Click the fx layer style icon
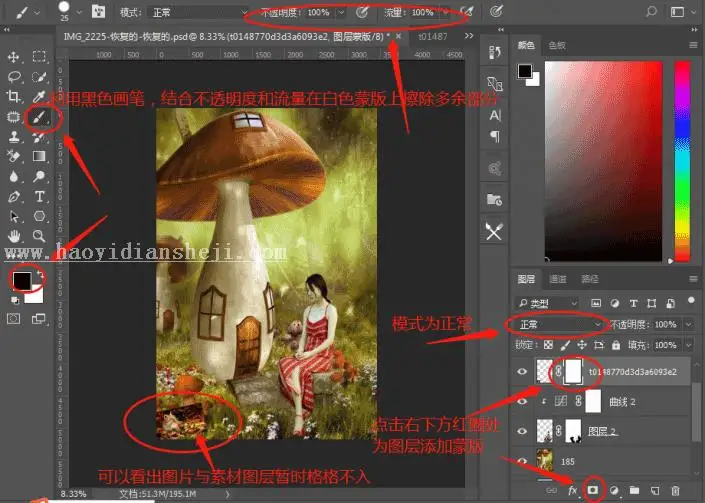705x503 pixels. 572,490
